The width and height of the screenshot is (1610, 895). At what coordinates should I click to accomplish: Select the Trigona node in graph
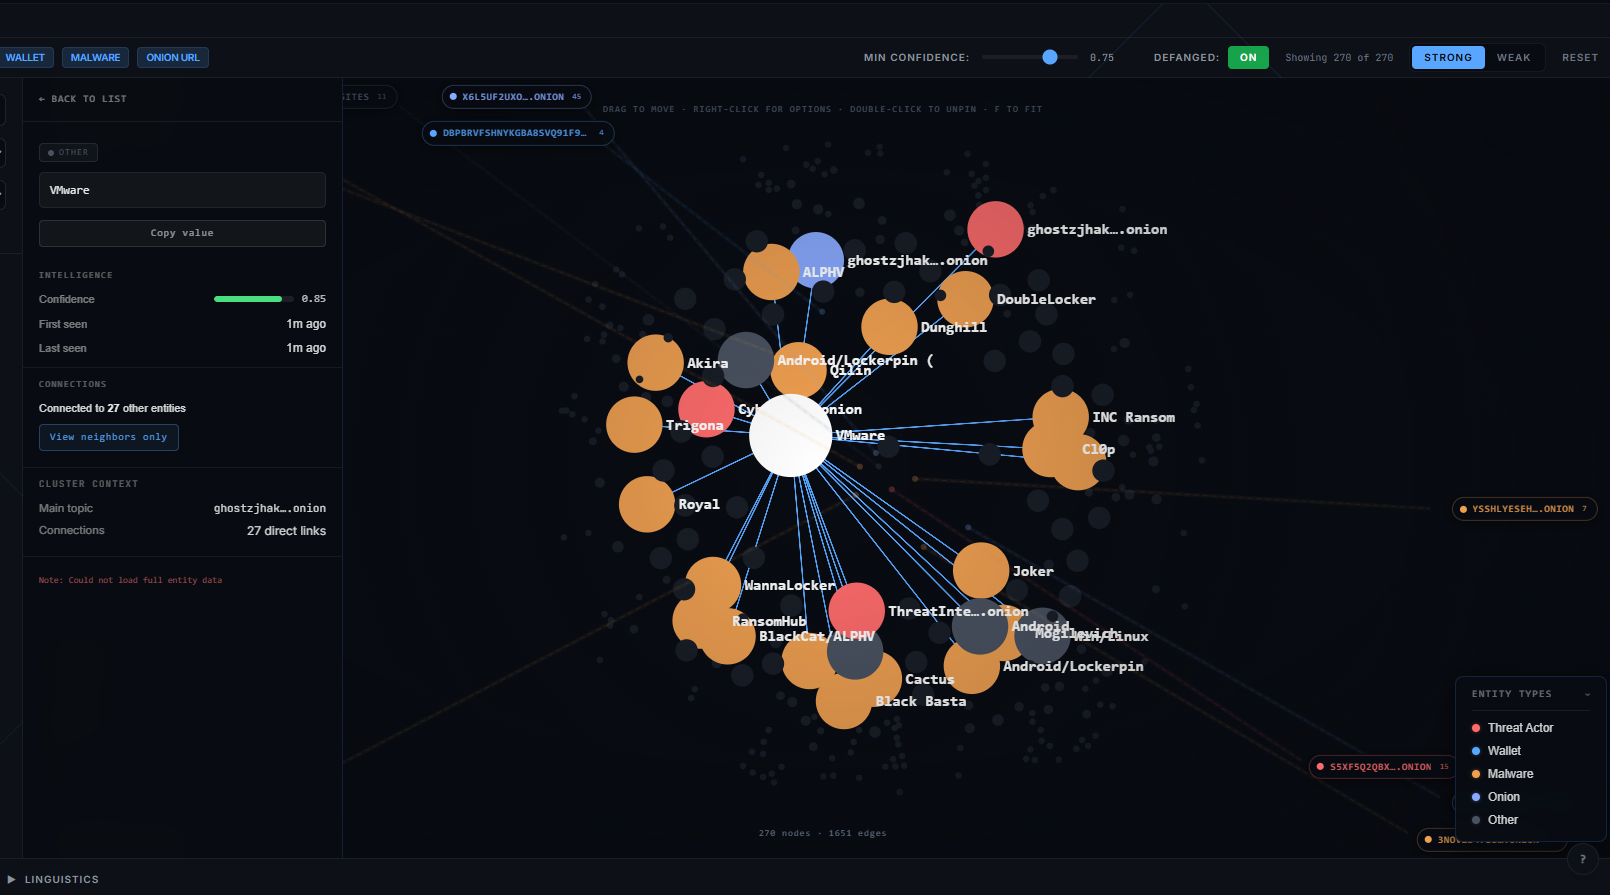(634, 425)
